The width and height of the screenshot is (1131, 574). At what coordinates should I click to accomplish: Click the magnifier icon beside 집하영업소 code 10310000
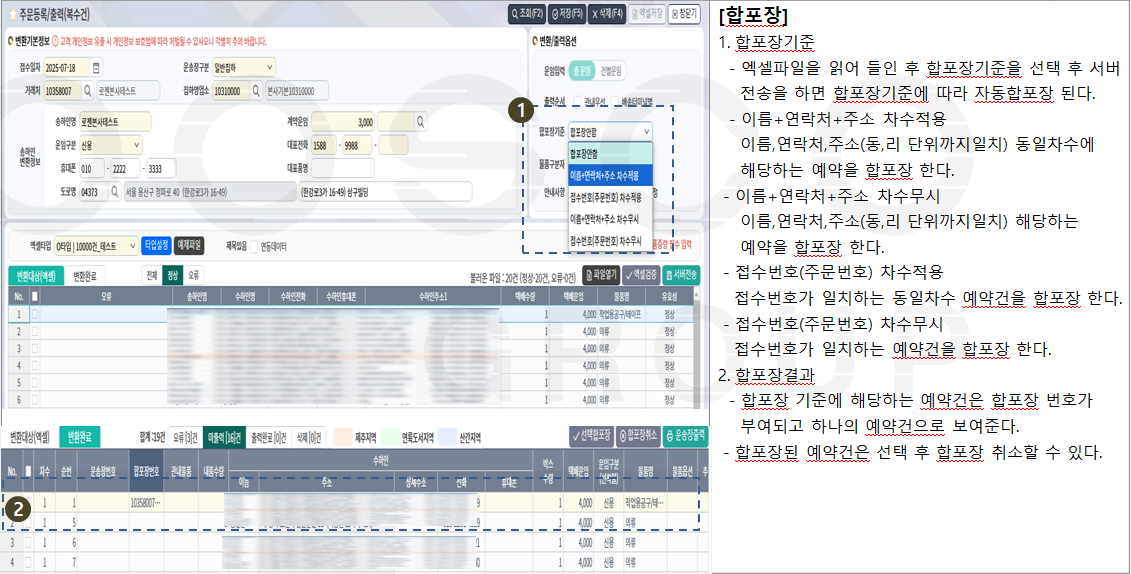(x=255, y=92)
